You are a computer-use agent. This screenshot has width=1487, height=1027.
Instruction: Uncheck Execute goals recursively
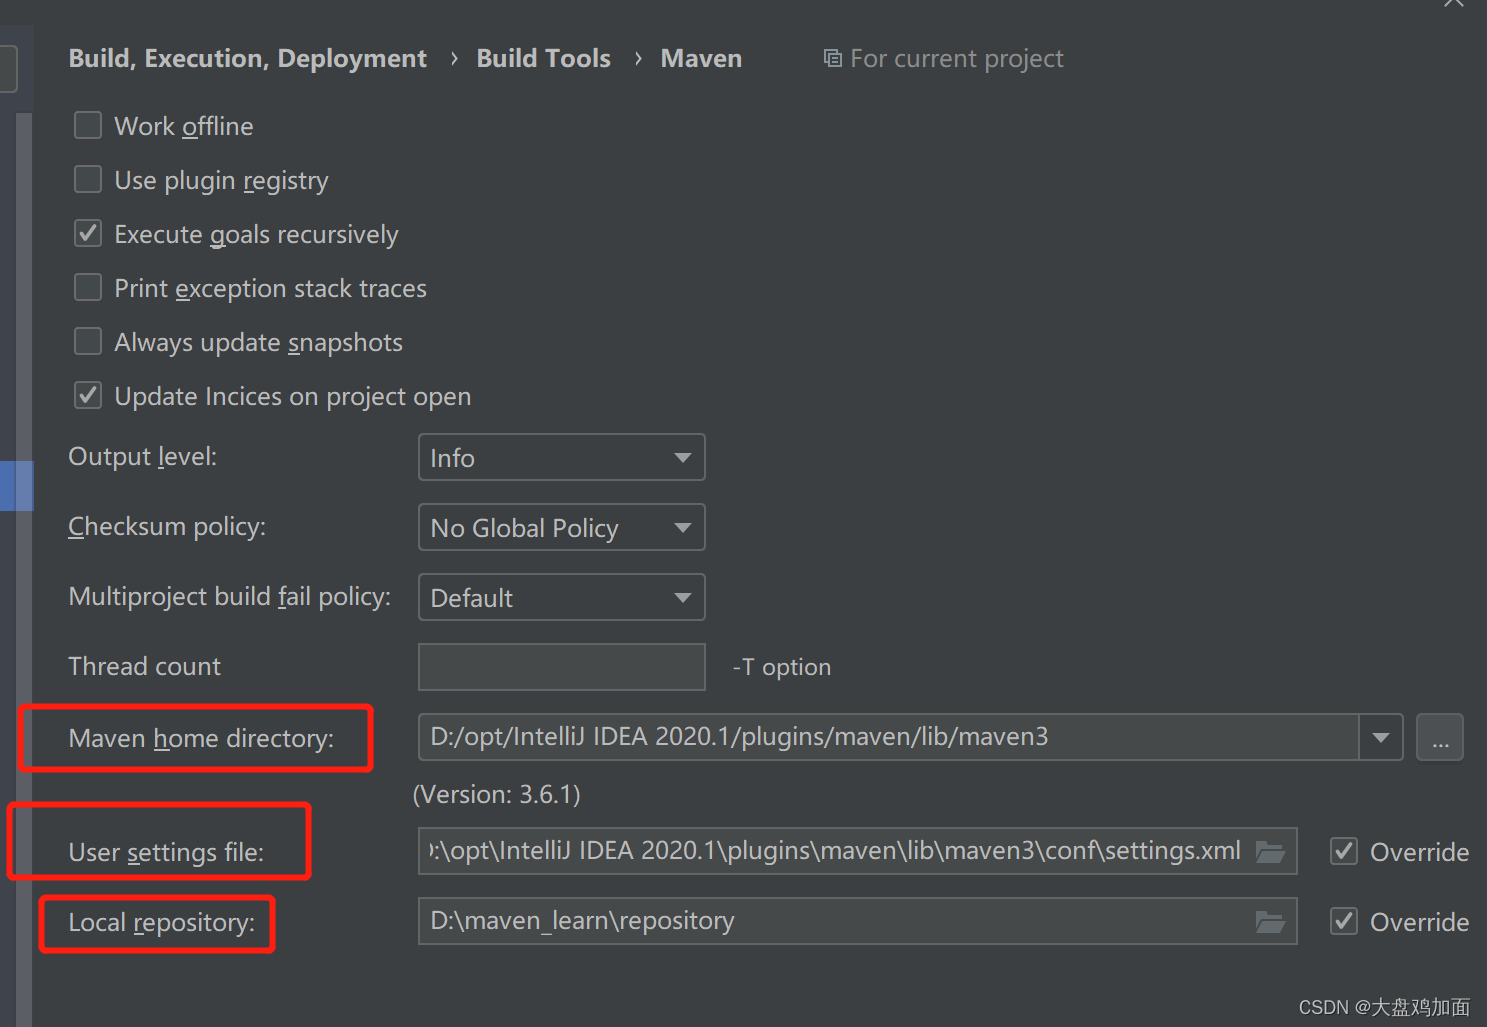click(88, 233)
